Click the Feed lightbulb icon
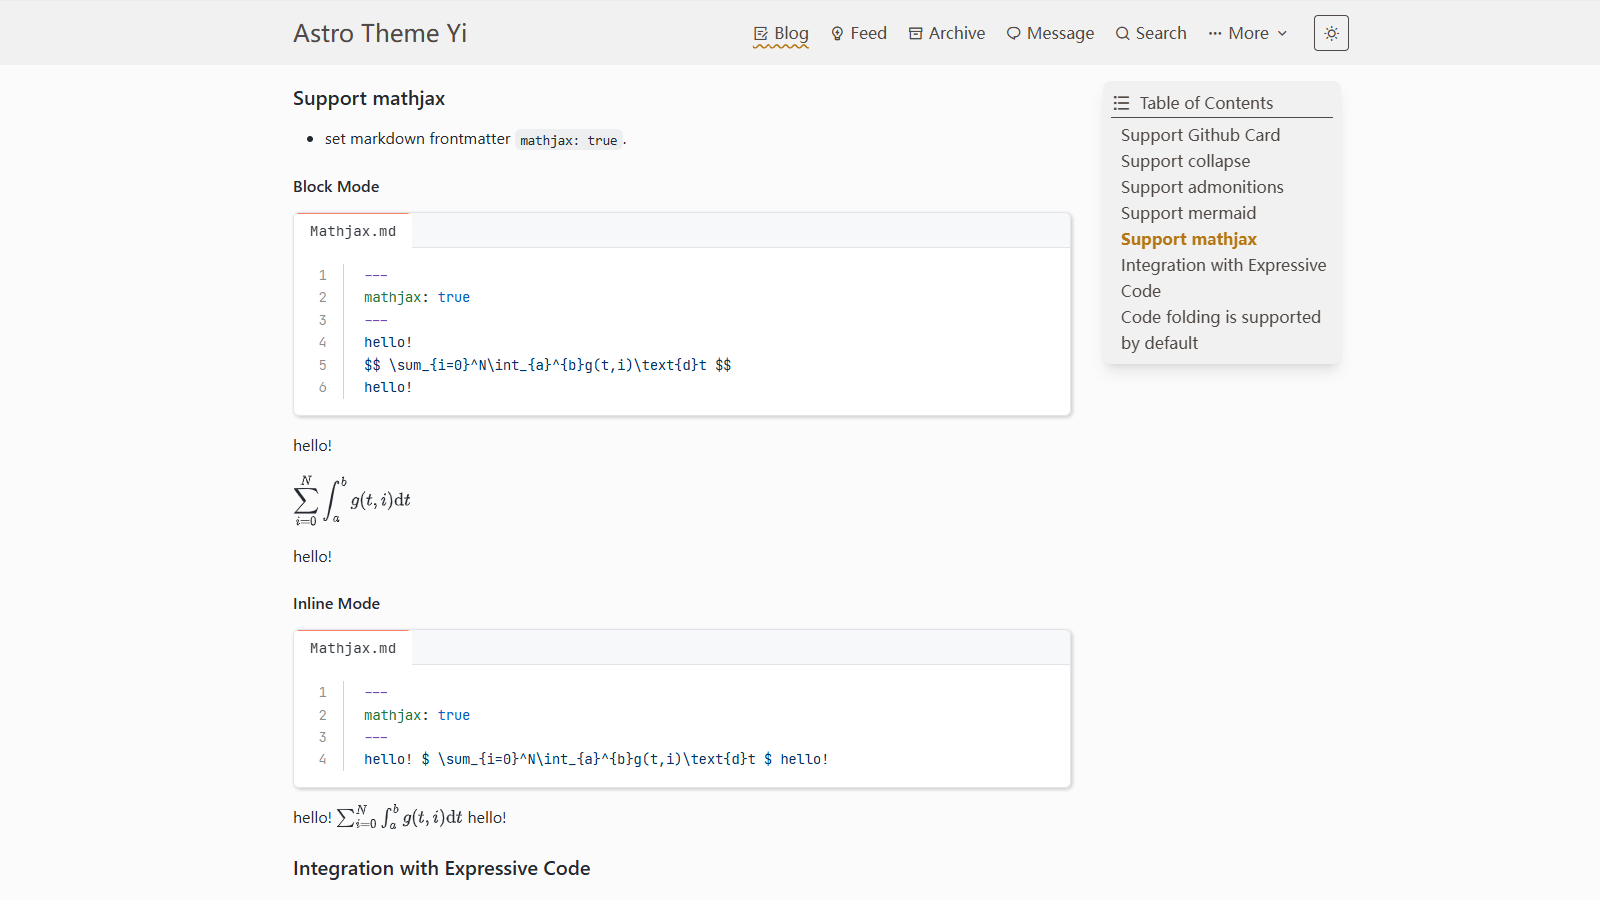This screenshot has height=900, width=1600. point(837,34)
